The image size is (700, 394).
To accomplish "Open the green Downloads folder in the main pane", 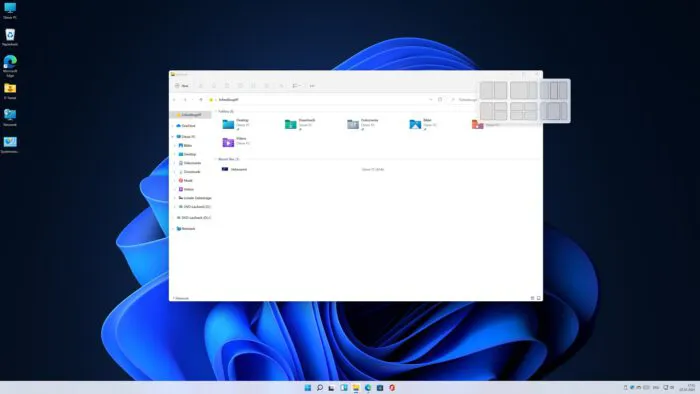I will (300, 124).
